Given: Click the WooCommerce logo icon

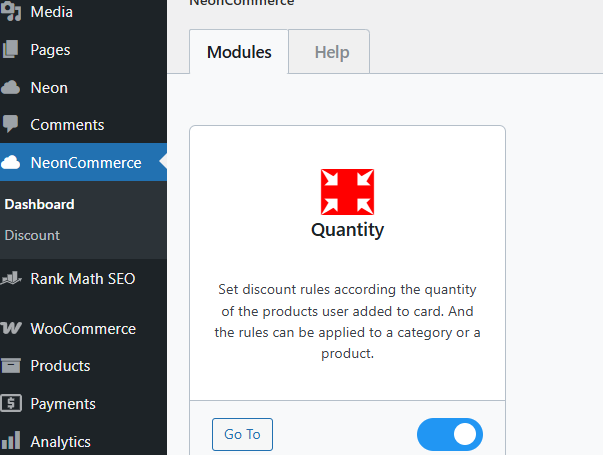Looking at the screenshot, I should (11, 328).
